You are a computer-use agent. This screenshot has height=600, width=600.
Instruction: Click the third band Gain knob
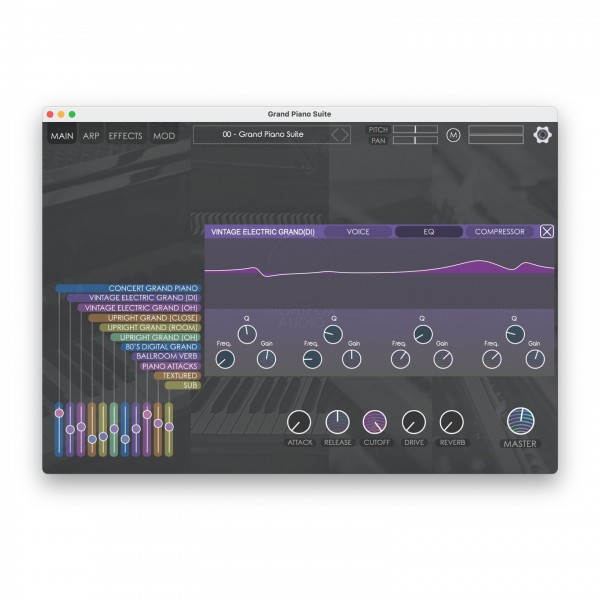[443, 359]
